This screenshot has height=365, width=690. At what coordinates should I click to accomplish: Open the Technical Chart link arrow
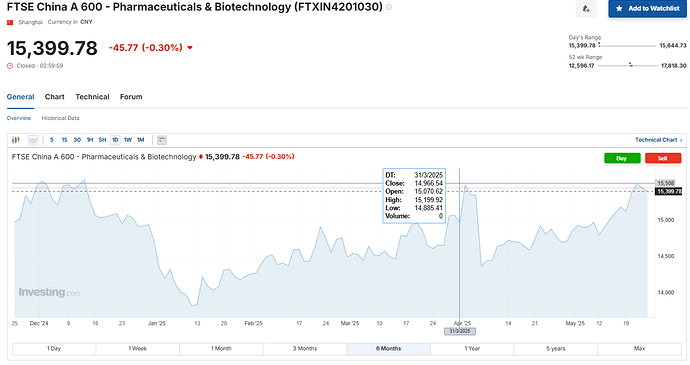click(681, 140)
